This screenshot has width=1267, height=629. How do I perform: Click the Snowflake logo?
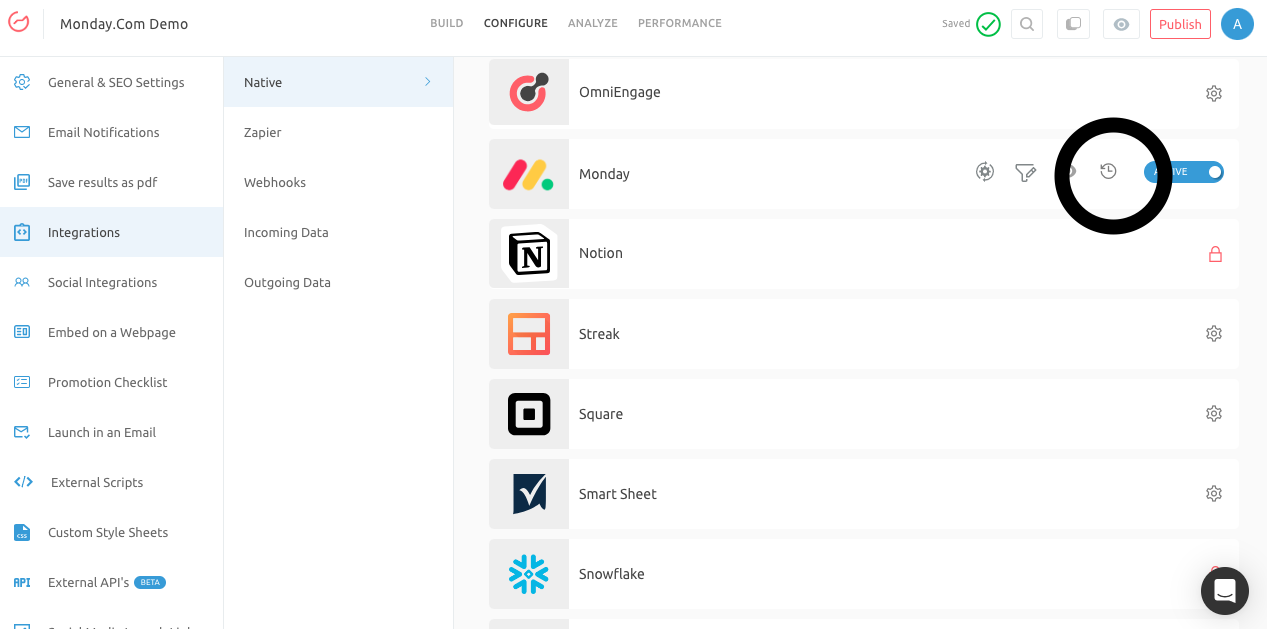(529, 574)
